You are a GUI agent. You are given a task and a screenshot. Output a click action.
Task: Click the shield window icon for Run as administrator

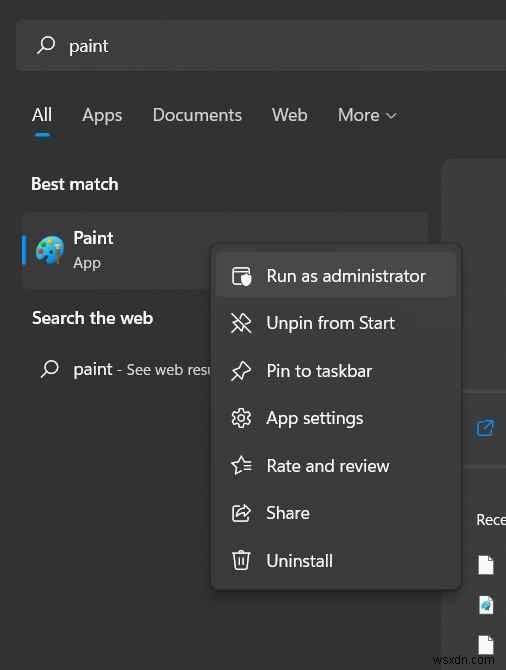click(241, 276)
